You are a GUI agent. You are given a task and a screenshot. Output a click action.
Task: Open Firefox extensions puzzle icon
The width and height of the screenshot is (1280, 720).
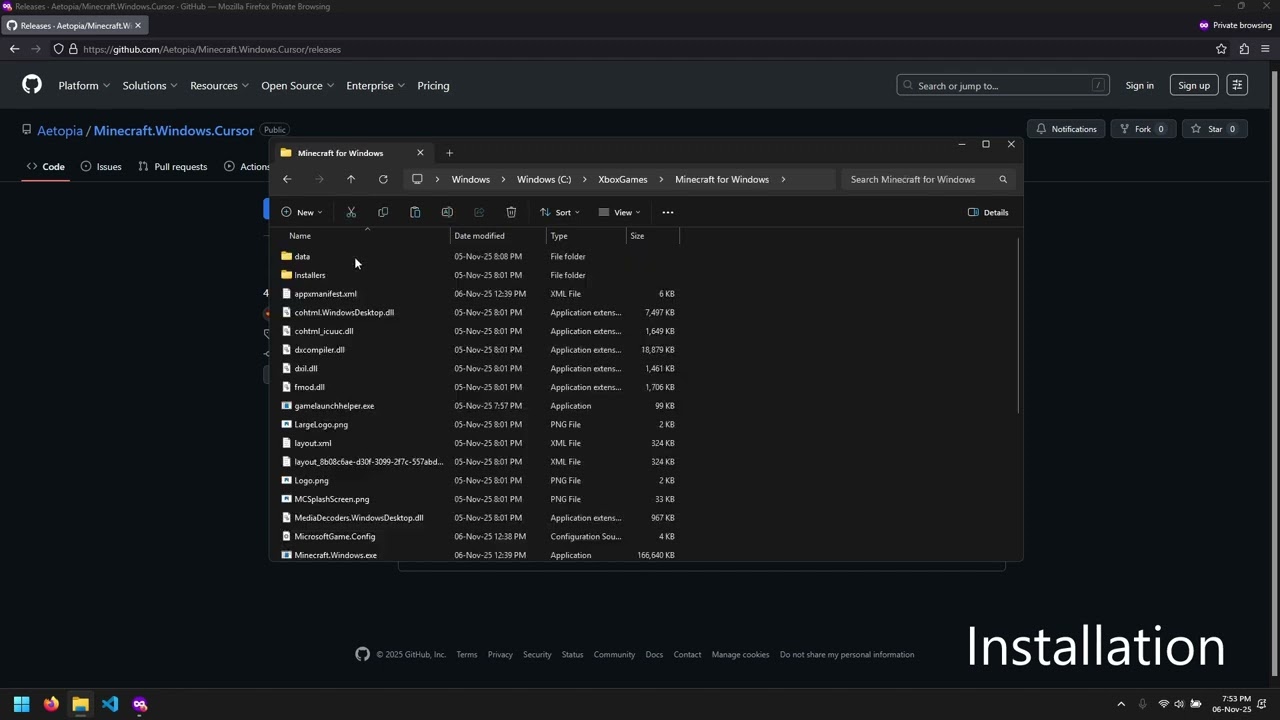(x=1244, y=49)
